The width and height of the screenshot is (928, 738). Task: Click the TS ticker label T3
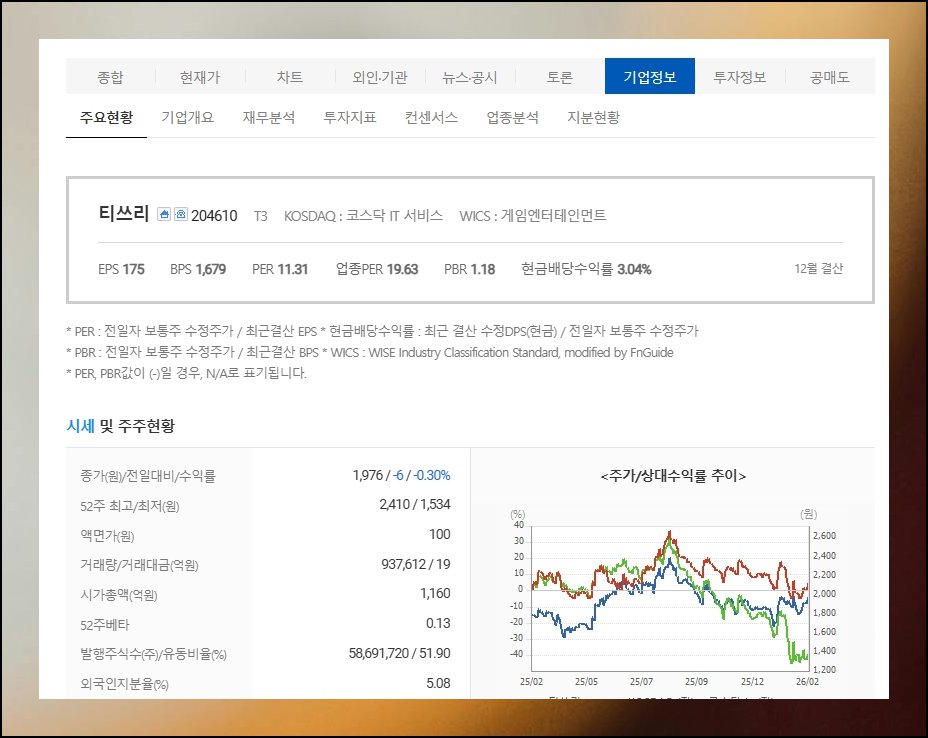[x=260, y=217]
